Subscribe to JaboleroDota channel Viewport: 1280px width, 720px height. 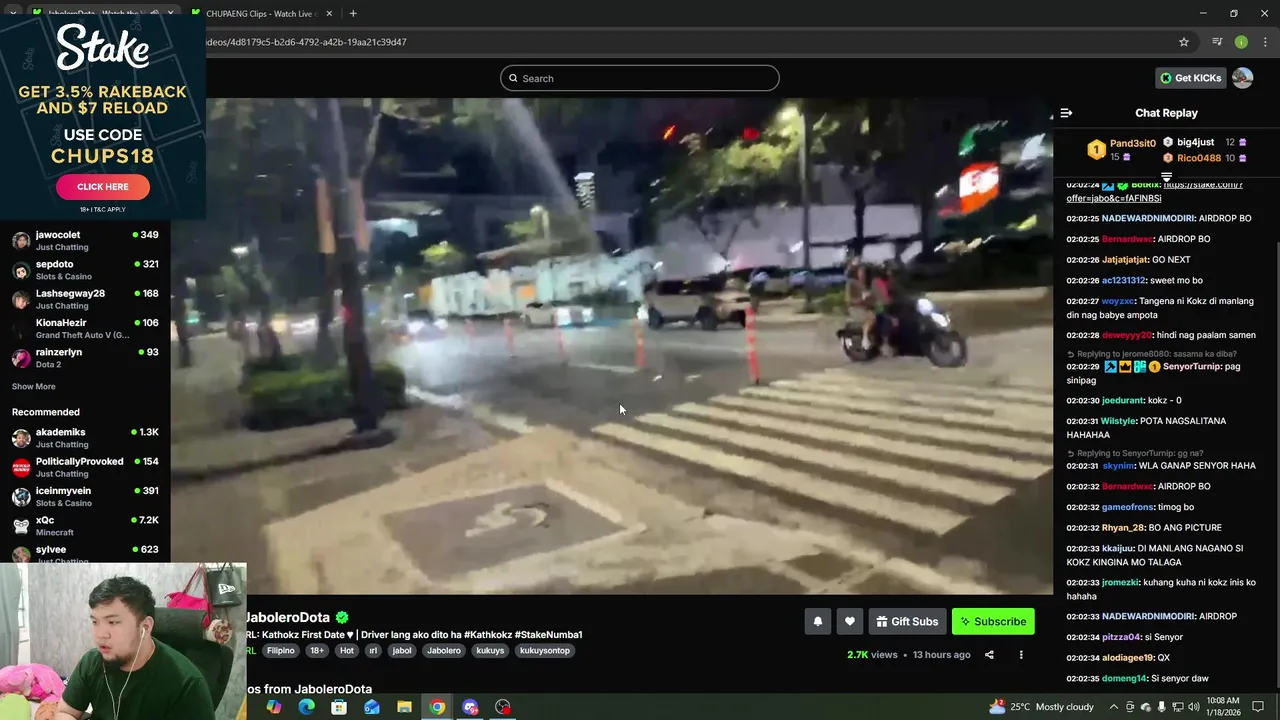(993, 621)
